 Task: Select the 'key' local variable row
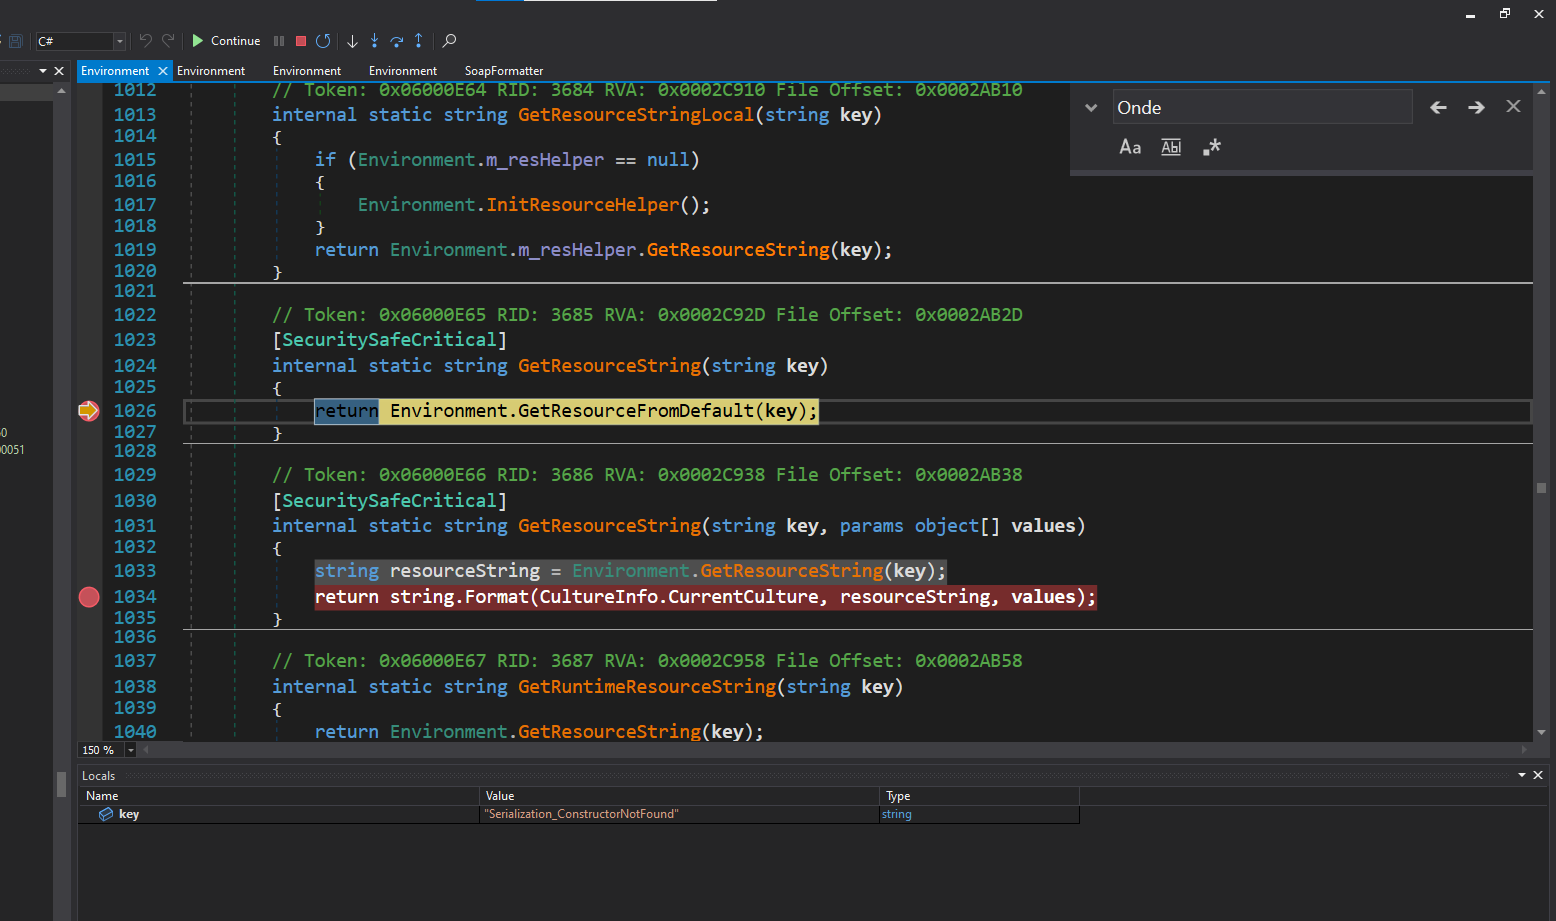[578, 814]
